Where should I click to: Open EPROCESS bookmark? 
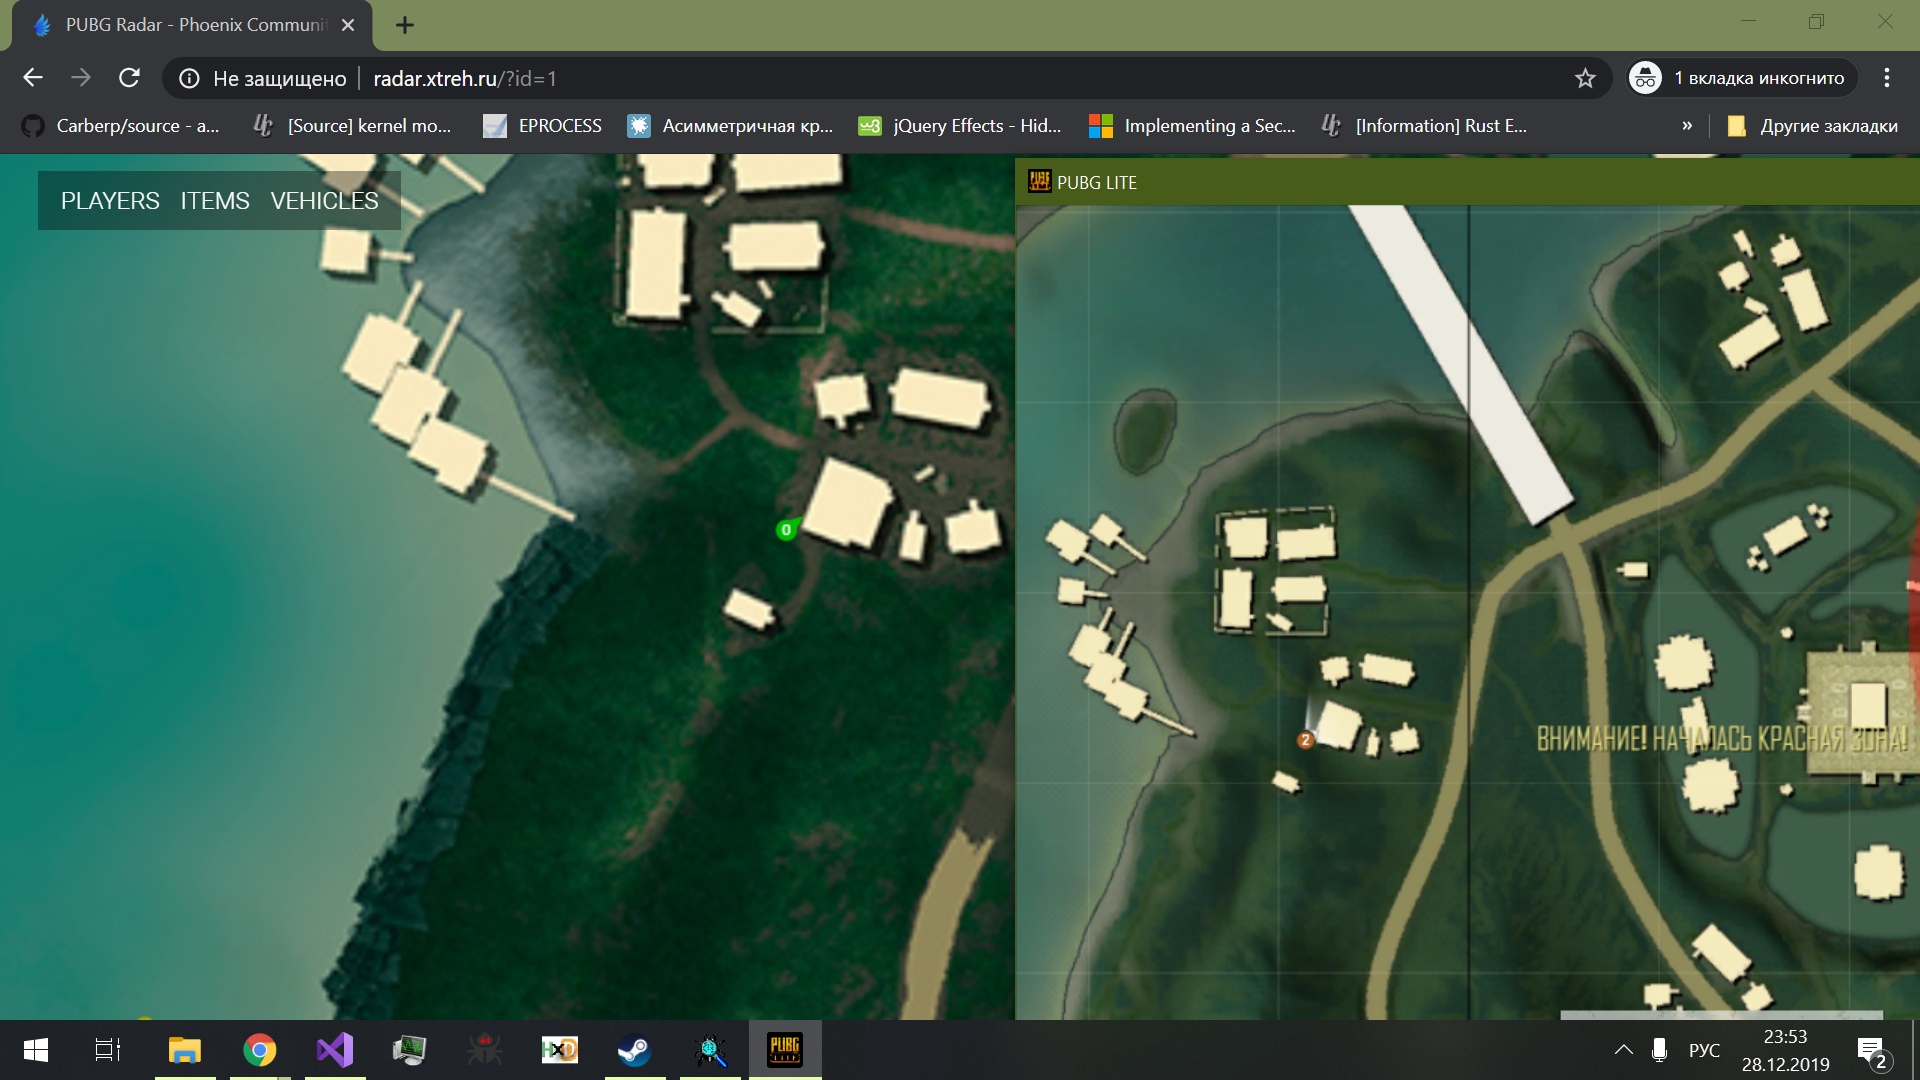(543, 126)
